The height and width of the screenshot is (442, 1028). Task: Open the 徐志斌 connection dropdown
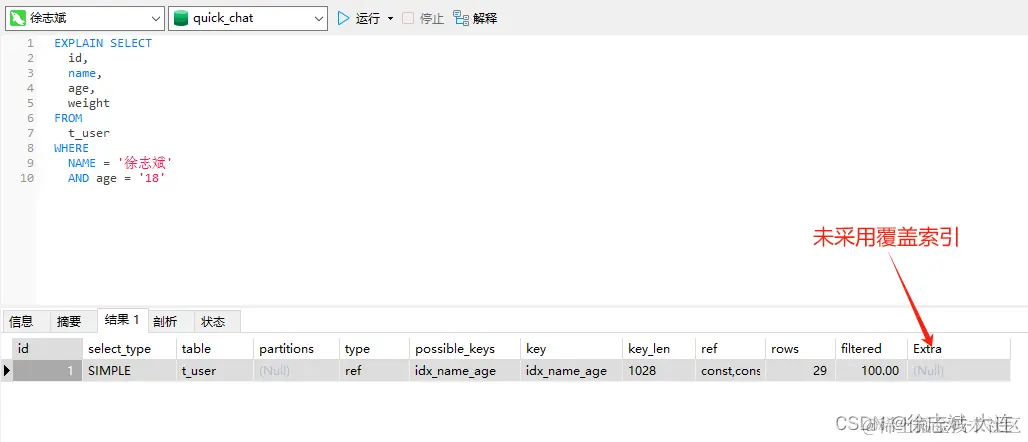coord(85,18)
